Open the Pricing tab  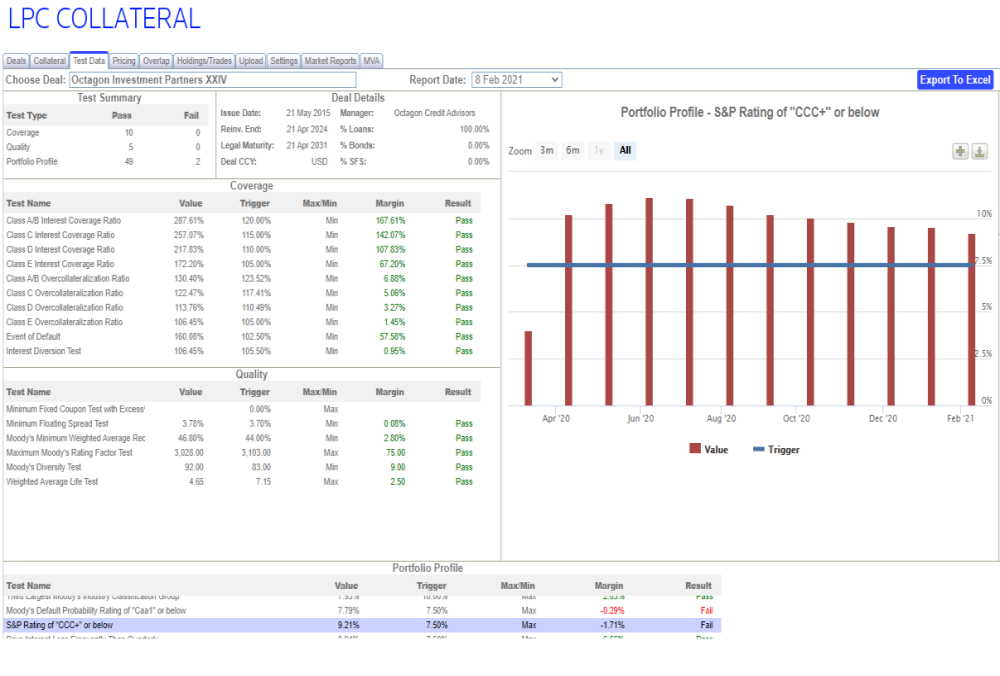[124, 61]
